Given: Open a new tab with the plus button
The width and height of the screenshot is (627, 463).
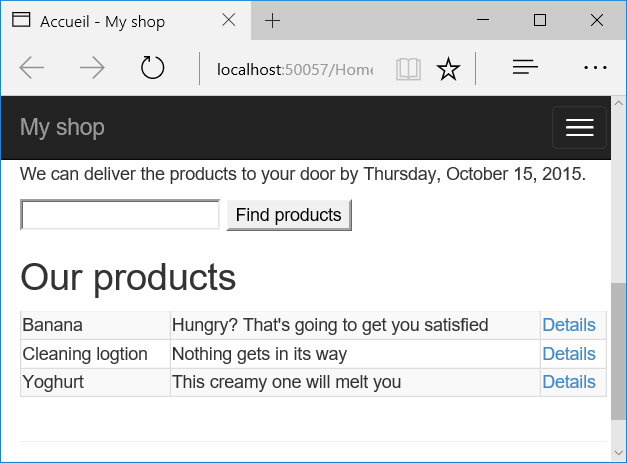Looking at the screenshot, I should click(273, 21).
